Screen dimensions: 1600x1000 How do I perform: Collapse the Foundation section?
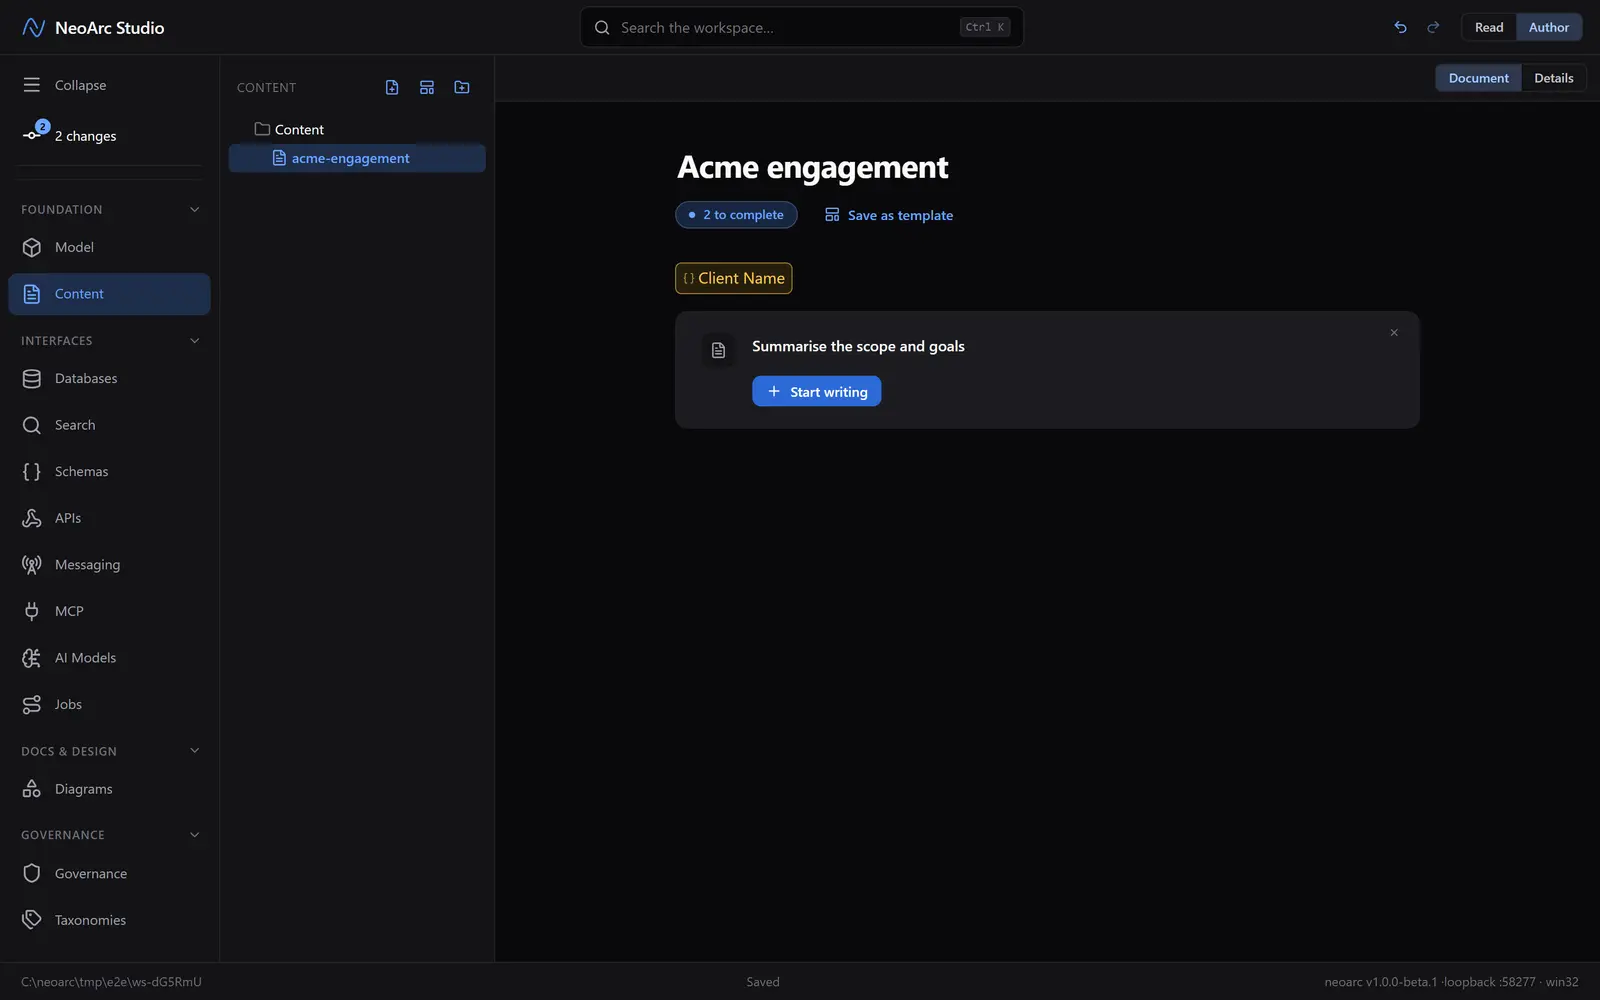pos(195,210)
